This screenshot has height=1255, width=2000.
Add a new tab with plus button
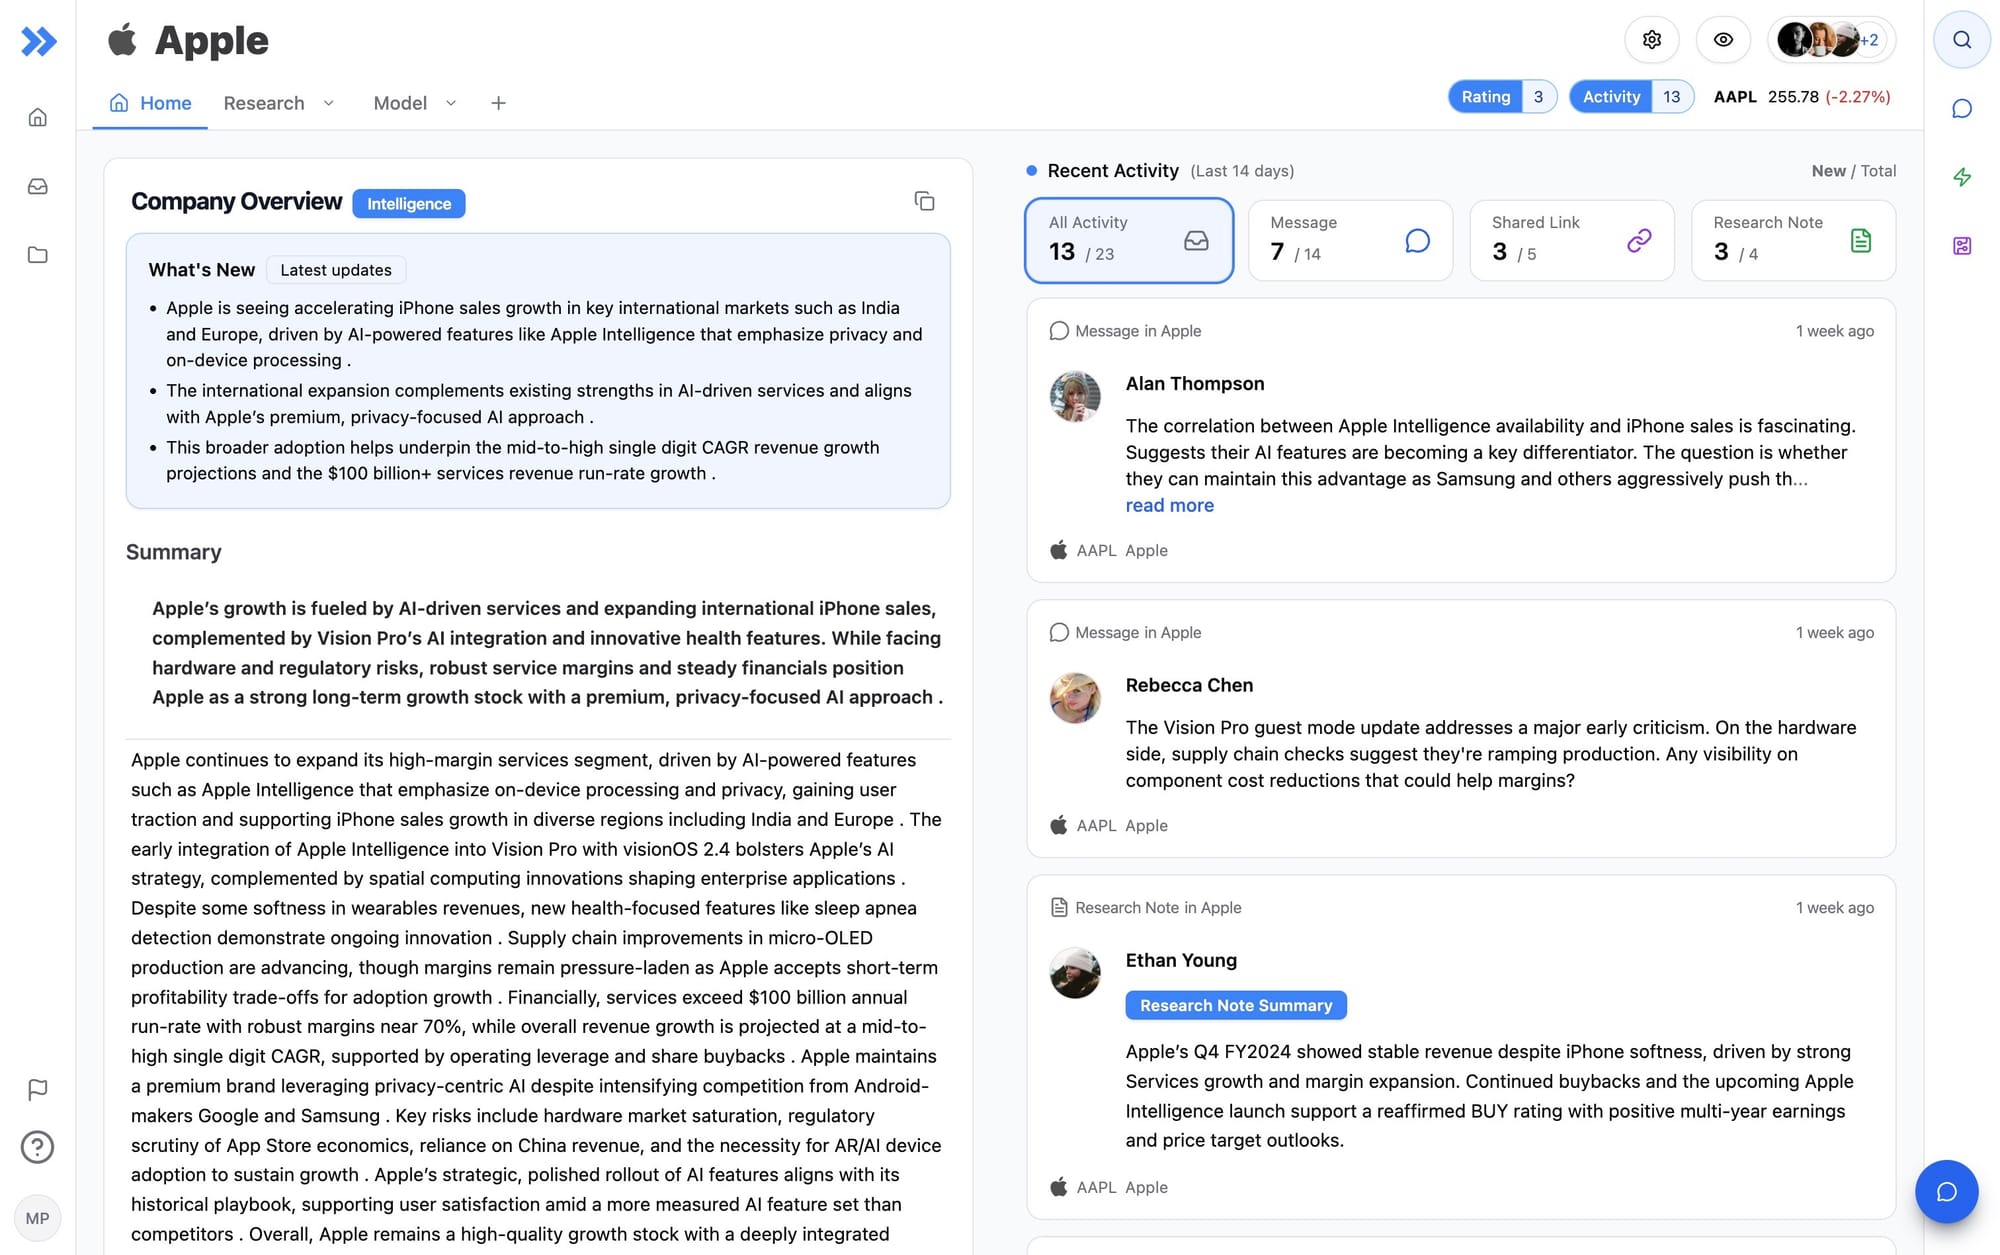click(x=498, y=103)
